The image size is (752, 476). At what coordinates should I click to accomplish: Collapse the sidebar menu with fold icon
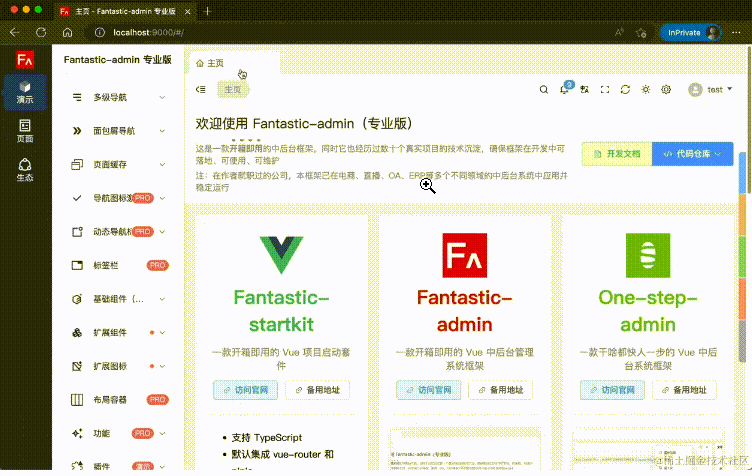click(x=200, y=89)
